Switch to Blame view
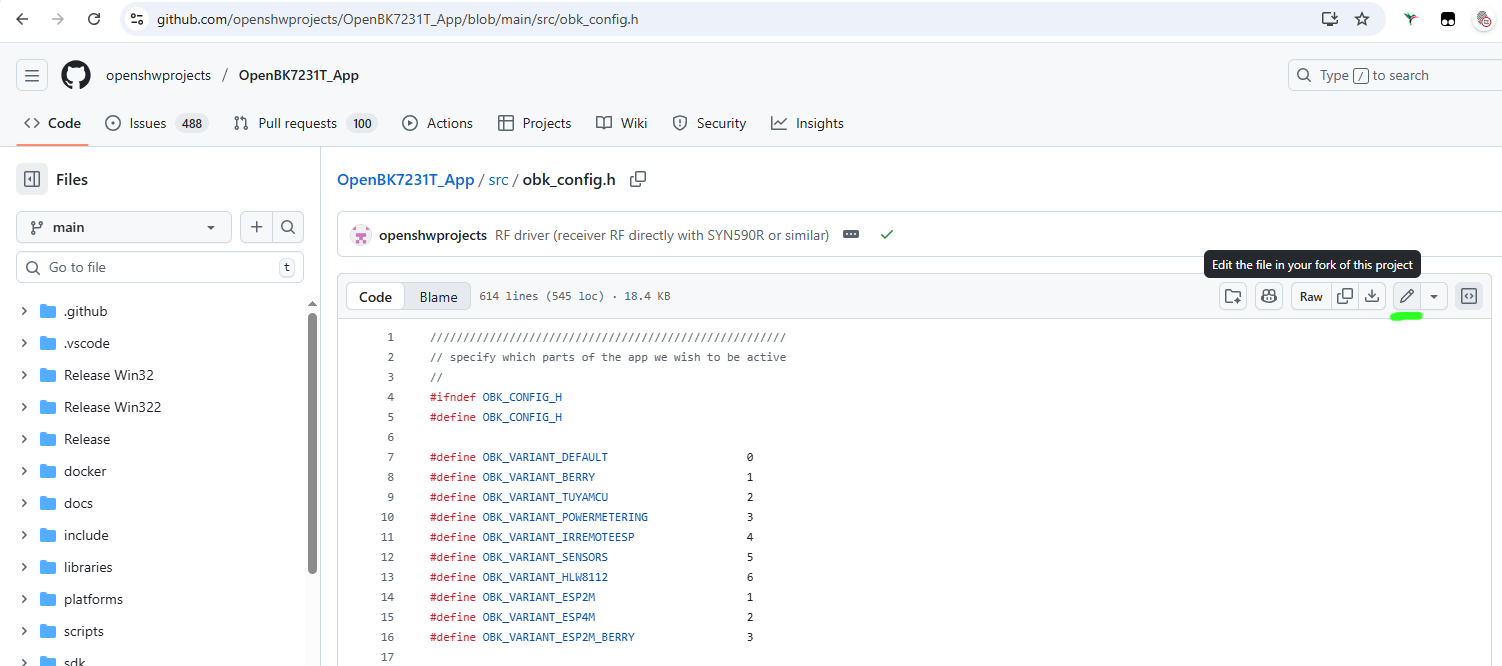The width and height of the screenshot is (1502, 666). tap(438, 297)
